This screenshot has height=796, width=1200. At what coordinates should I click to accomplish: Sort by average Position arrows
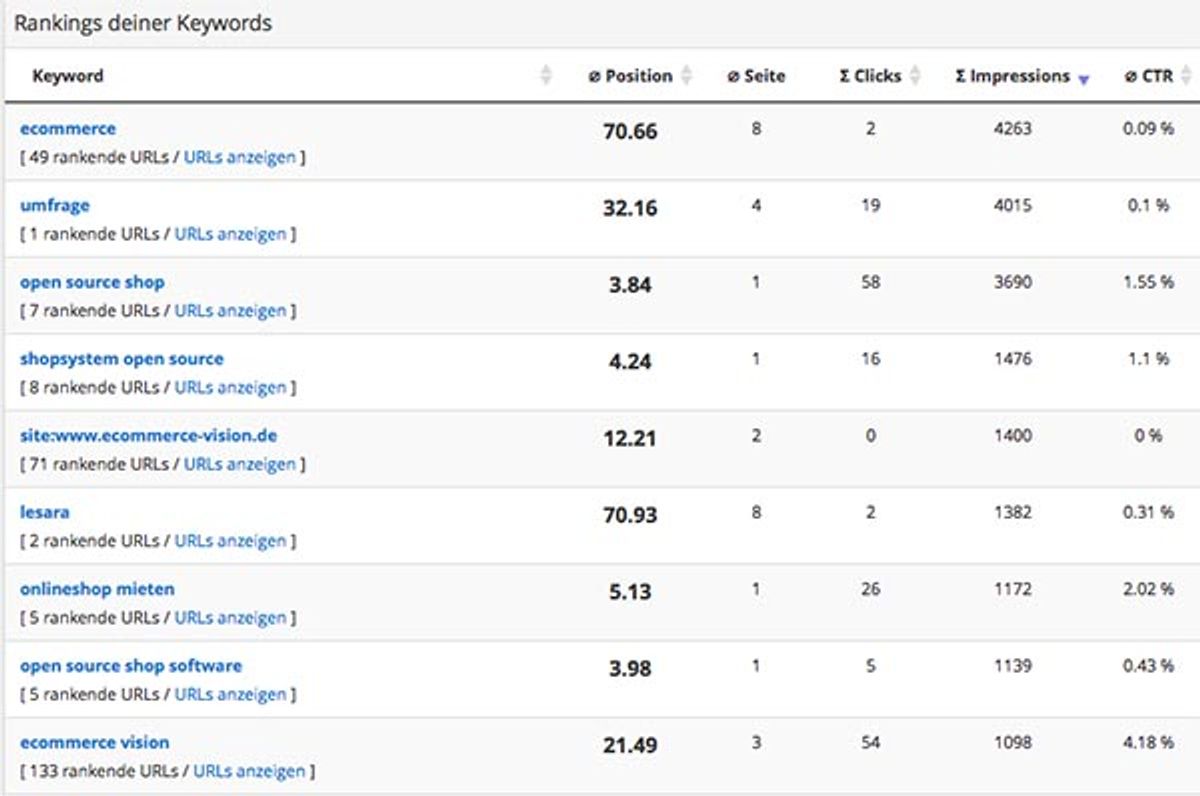686,76
